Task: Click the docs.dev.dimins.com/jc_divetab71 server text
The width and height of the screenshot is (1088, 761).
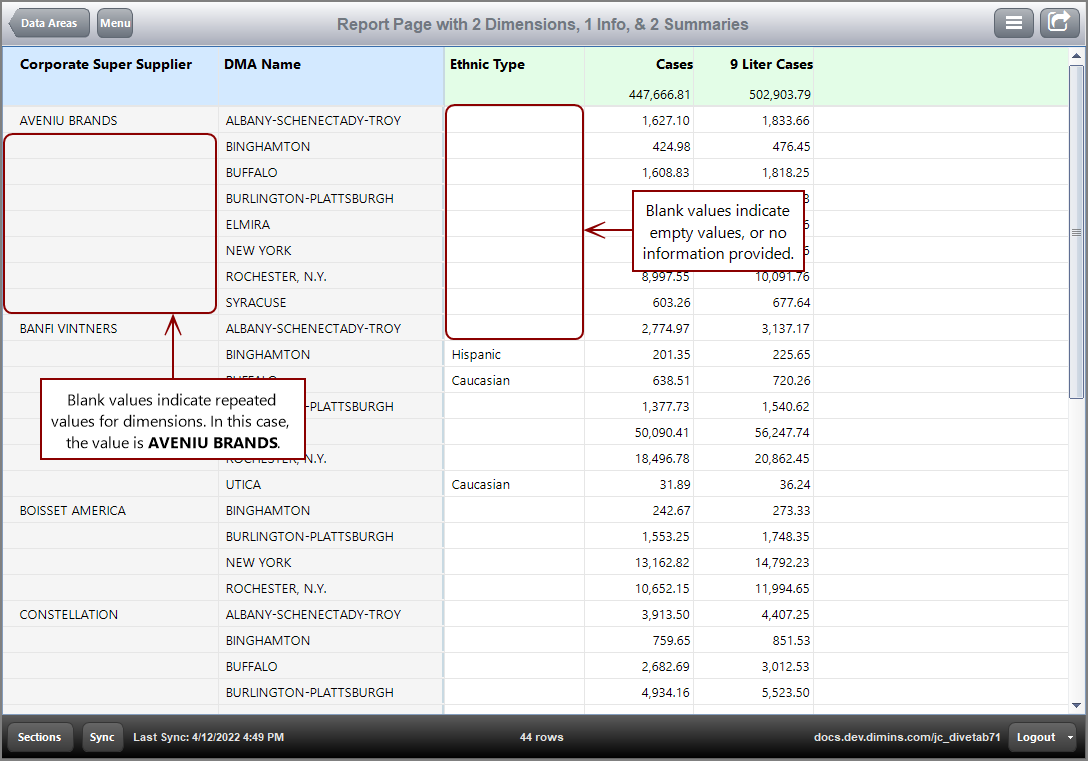Action: click(x=907, y=737)
